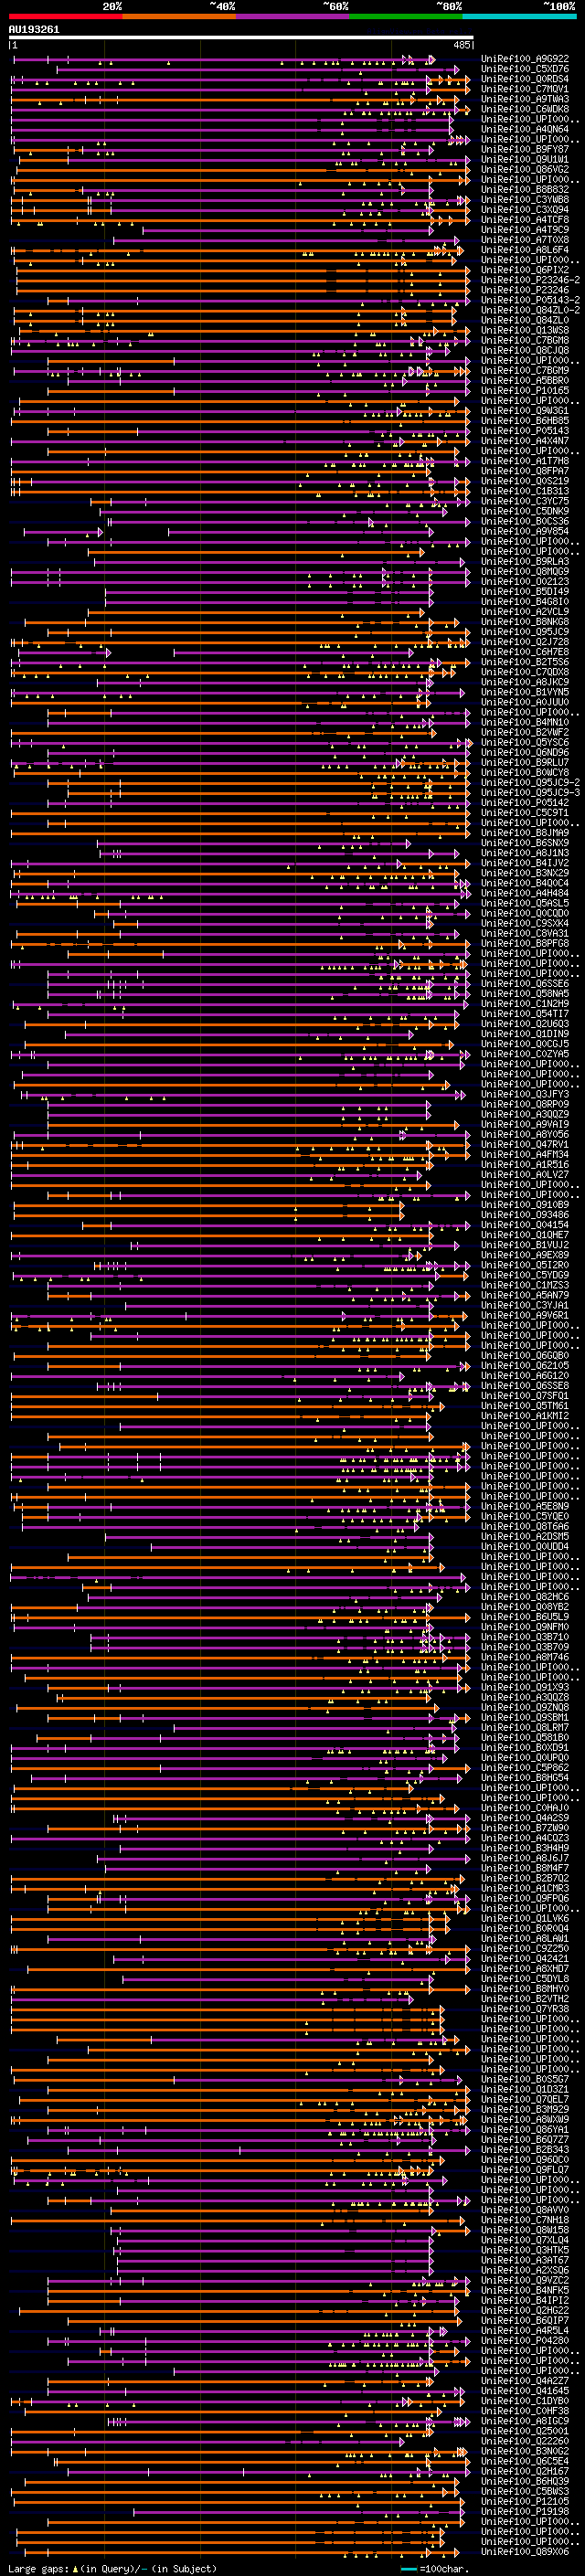Select hit label UniRef100_B9FY87

(525, 149)
